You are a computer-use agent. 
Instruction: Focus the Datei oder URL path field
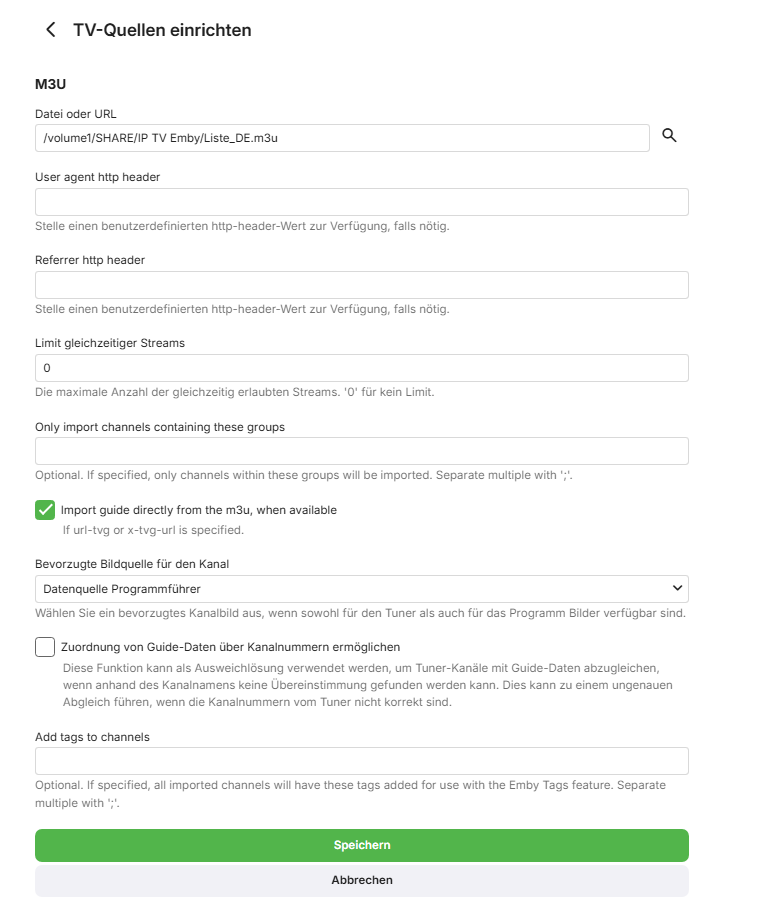pyautogui.click(x=342, y=138)
